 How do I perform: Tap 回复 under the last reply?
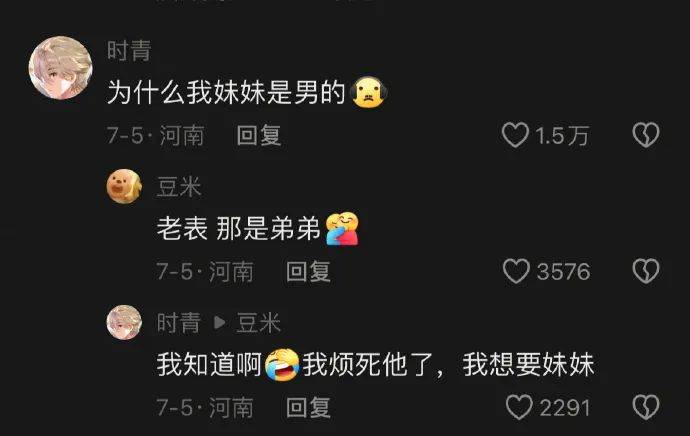point(308,407)
